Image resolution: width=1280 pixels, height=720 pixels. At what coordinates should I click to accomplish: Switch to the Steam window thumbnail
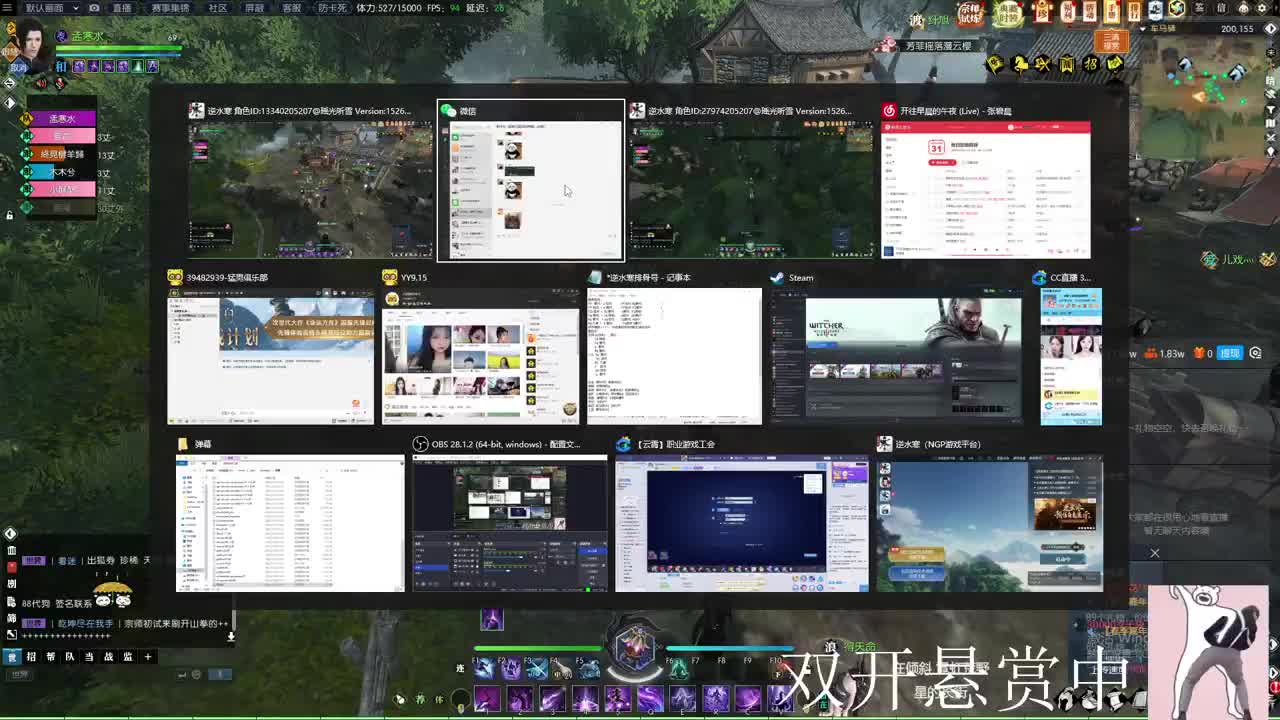click(x=896, y=348)
